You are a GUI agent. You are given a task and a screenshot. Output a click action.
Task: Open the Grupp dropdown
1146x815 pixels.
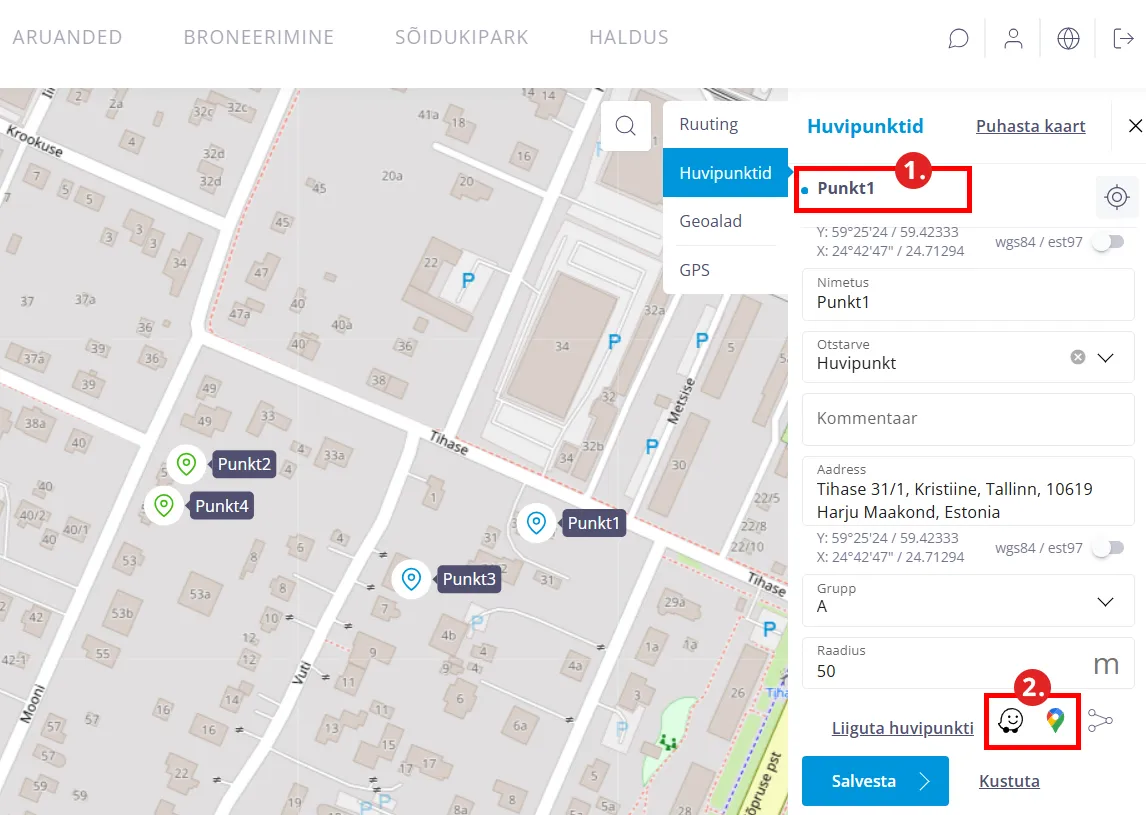point(1105,601)
